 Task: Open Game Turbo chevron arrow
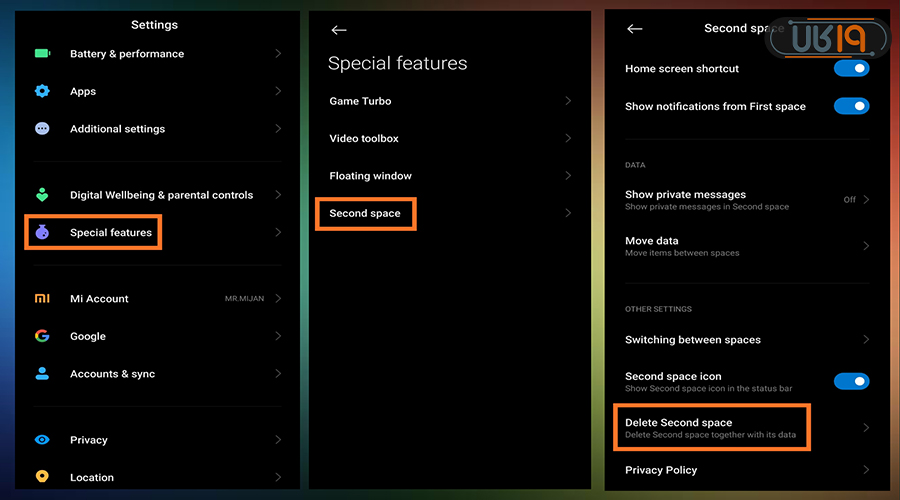(567, 101)
